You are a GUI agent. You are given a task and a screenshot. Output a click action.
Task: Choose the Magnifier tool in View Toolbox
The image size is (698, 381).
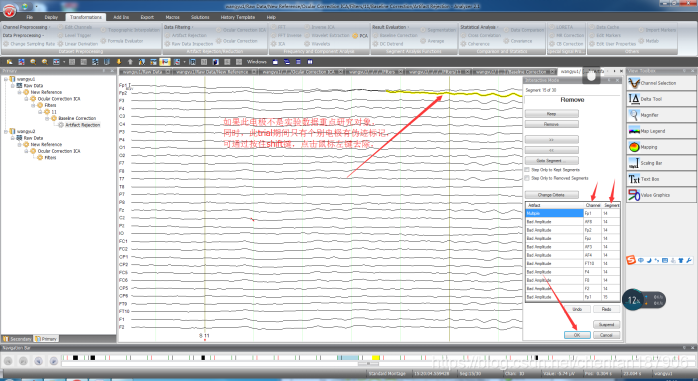point(661,115)
